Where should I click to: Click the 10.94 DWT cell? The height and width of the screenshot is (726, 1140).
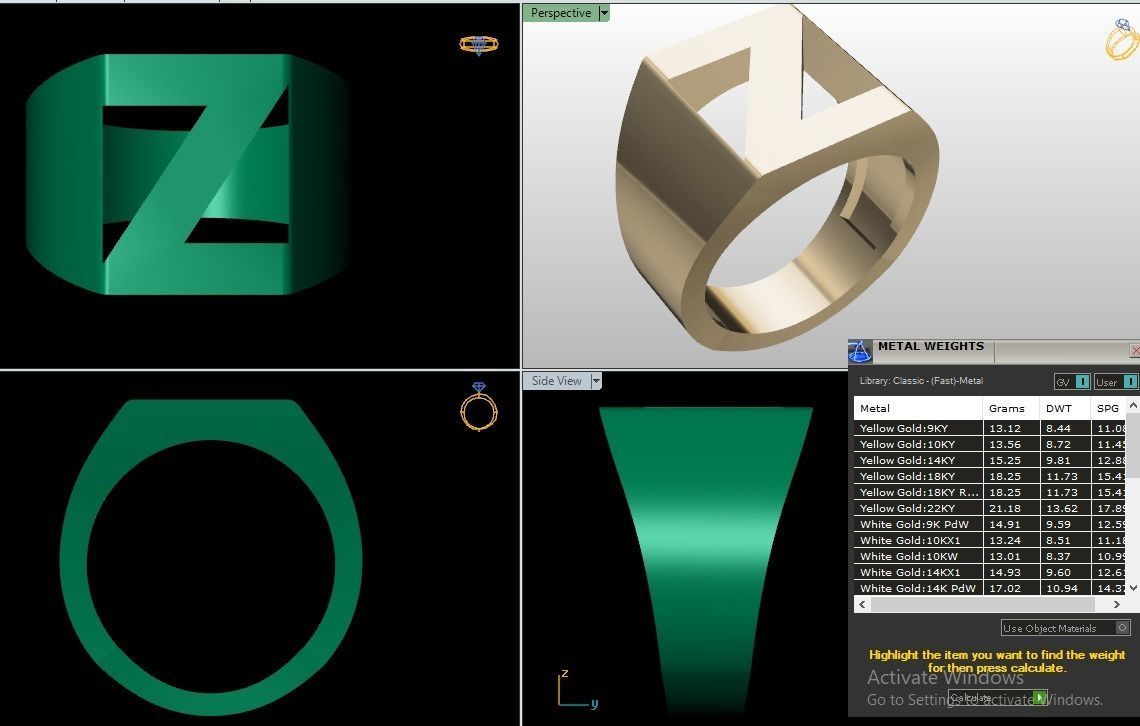(x=1065, y=588)
